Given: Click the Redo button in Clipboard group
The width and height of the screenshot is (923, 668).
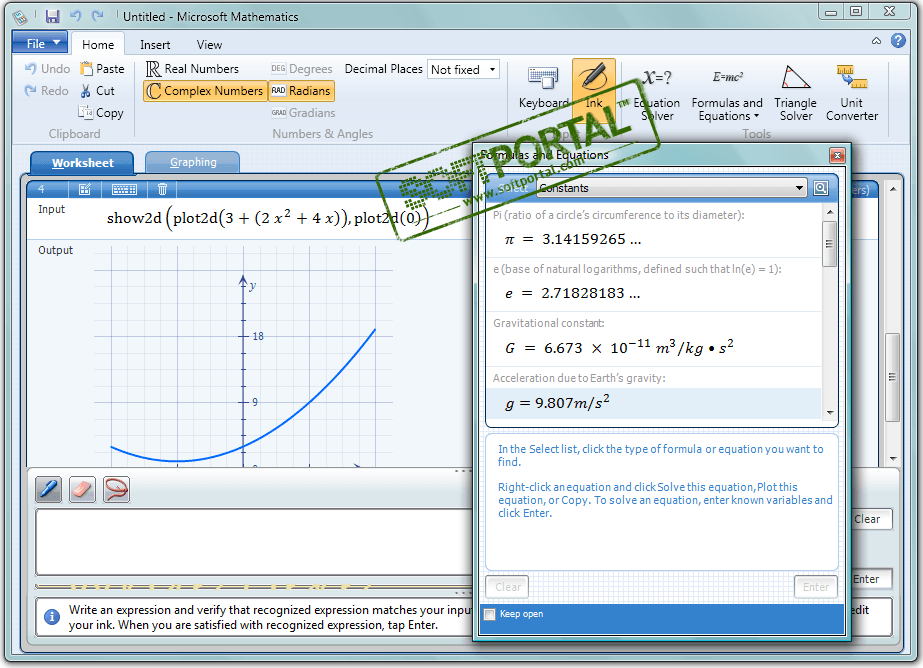Looking at the screenshot, I should coord(47,91).
